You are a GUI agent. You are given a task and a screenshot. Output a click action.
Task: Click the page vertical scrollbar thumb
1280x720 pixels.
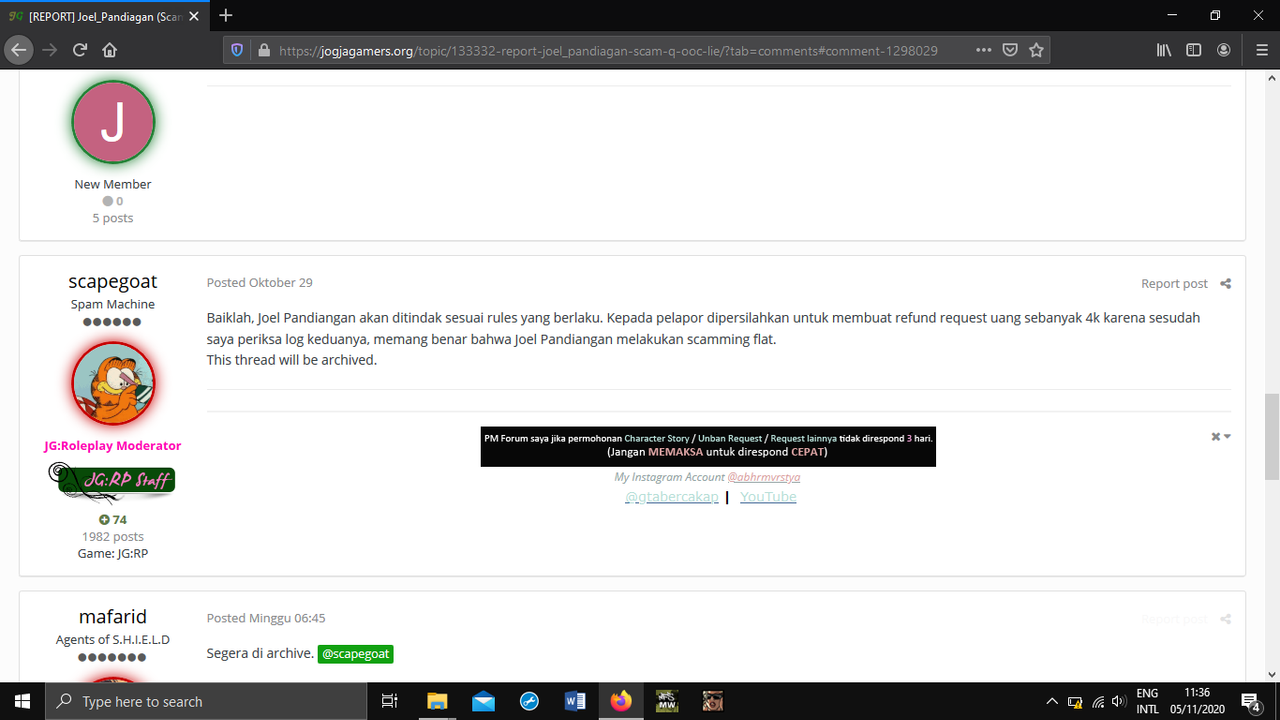click(1271, 437)
